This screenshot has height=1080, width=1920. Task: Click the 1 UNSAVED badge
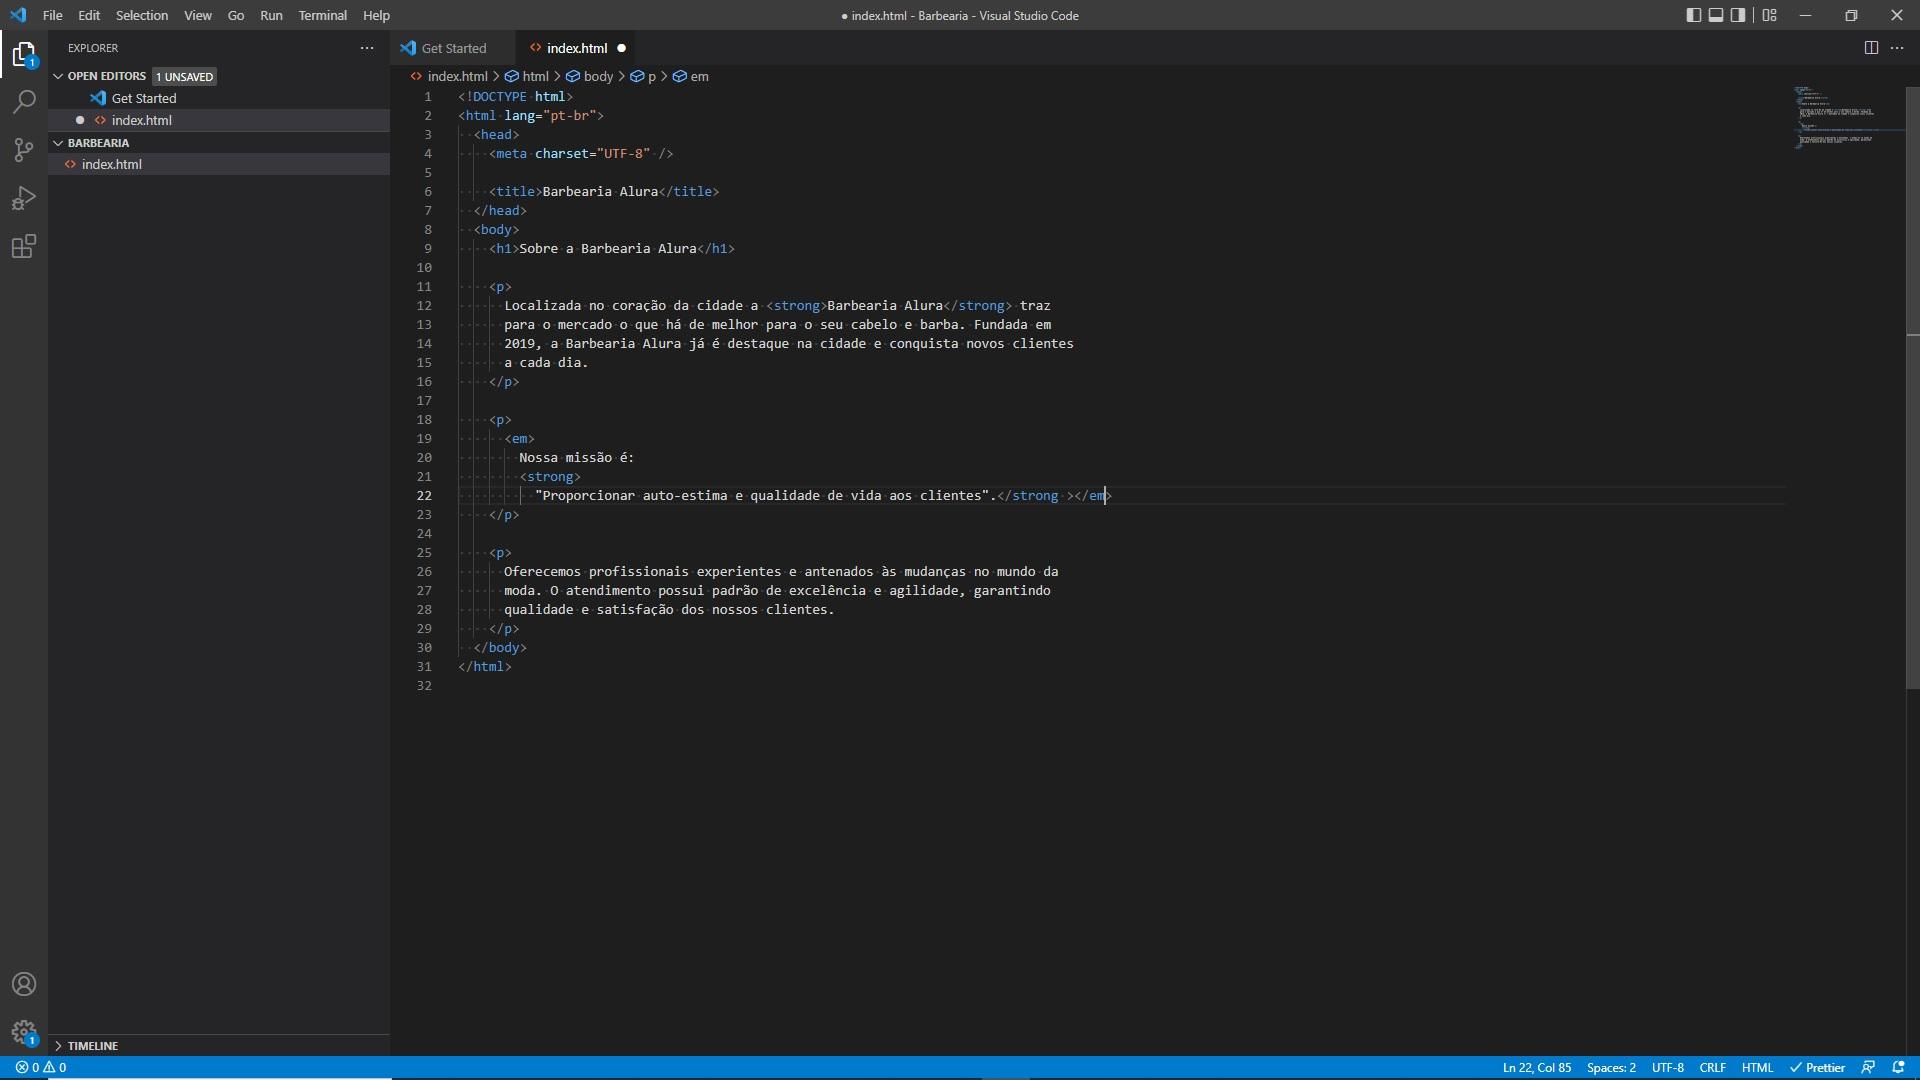pos(185,77)
